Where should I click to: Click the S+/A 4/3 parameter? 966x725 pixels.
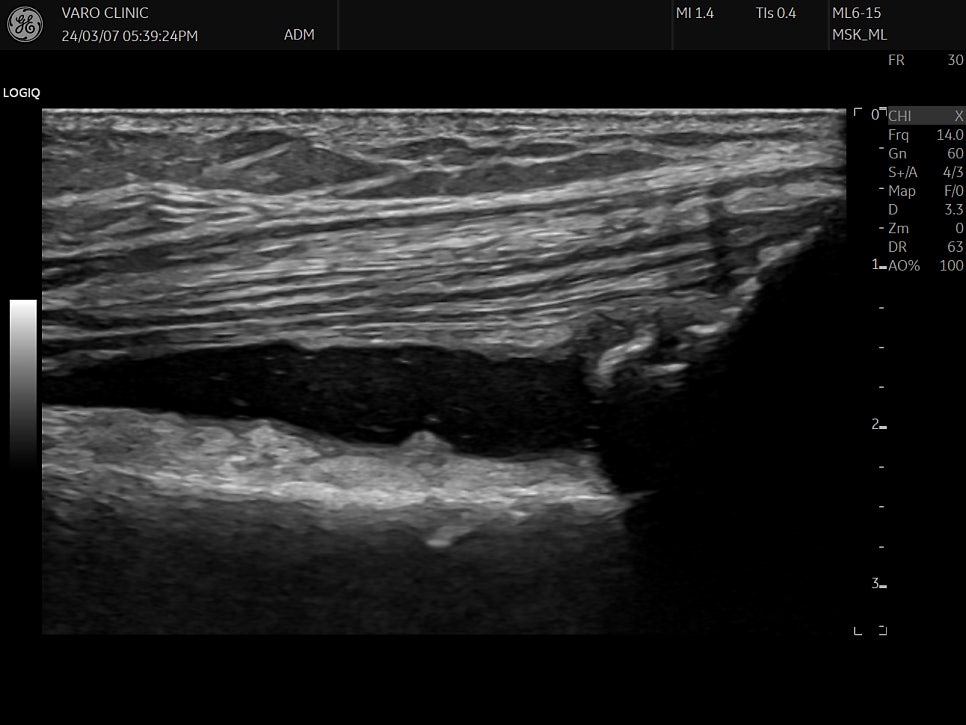coord(925,172)
